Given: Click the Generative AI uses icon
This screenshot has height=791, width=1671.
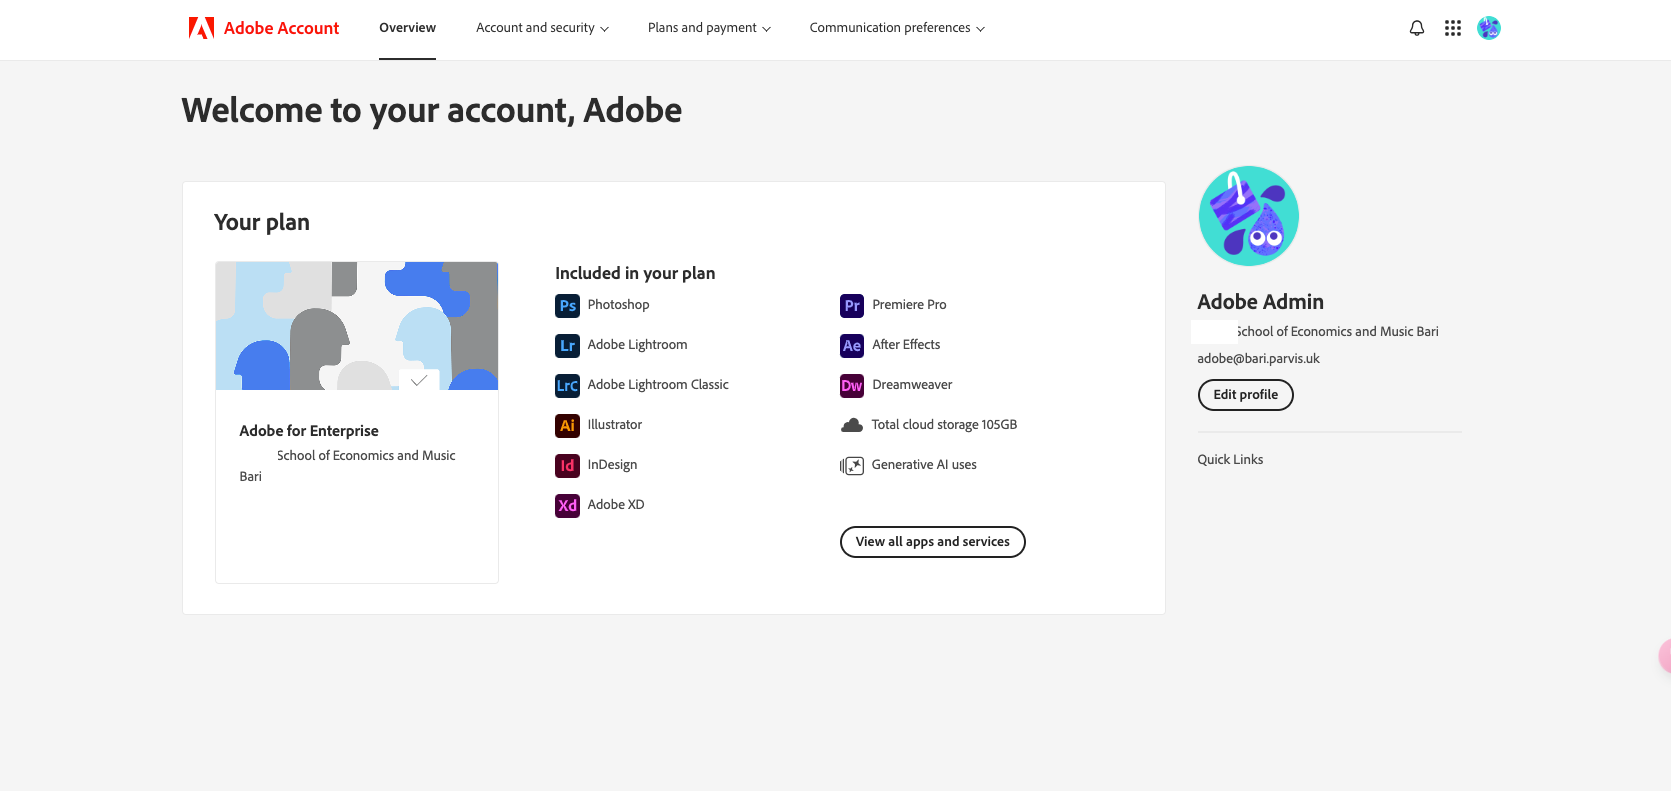Looking at the screenshot, I should (x=852, y=466).
